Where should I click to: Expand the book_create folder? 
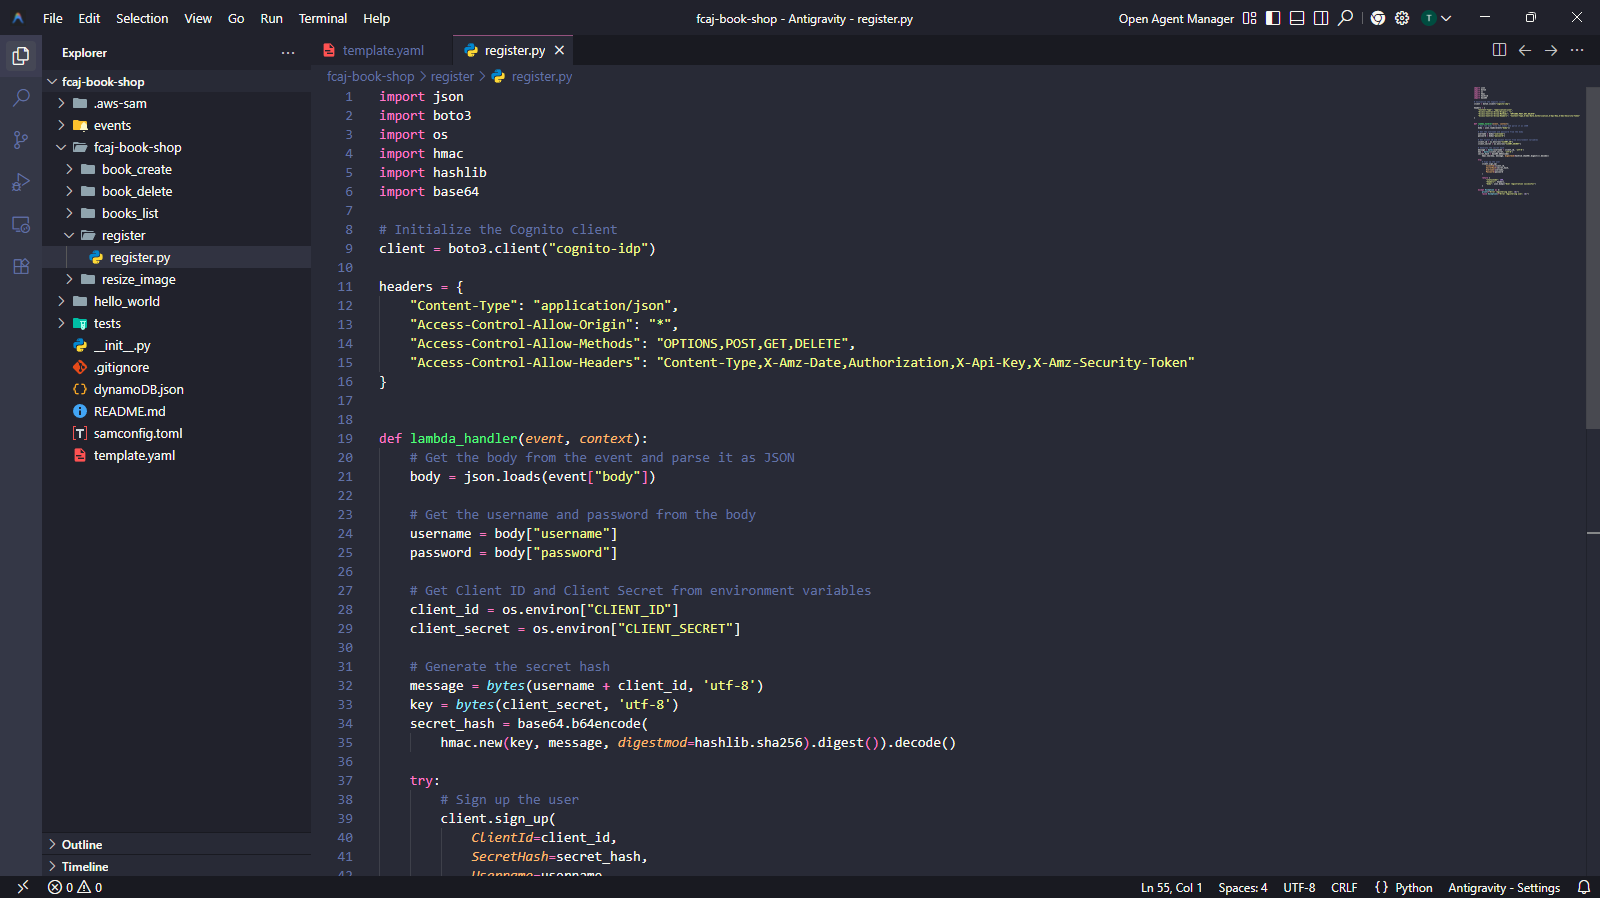coord(69,169)
